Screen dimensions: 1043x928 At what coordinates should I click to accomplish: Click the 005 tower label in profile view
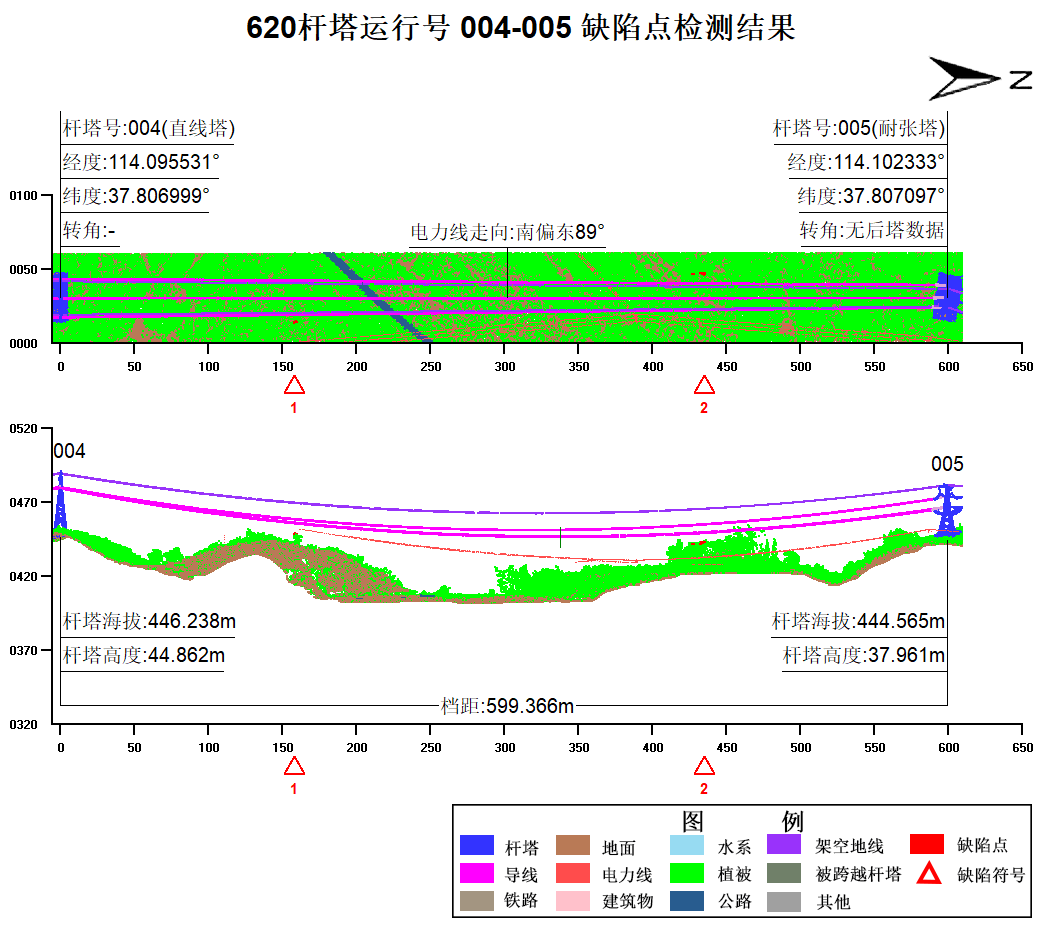(947, 464)
